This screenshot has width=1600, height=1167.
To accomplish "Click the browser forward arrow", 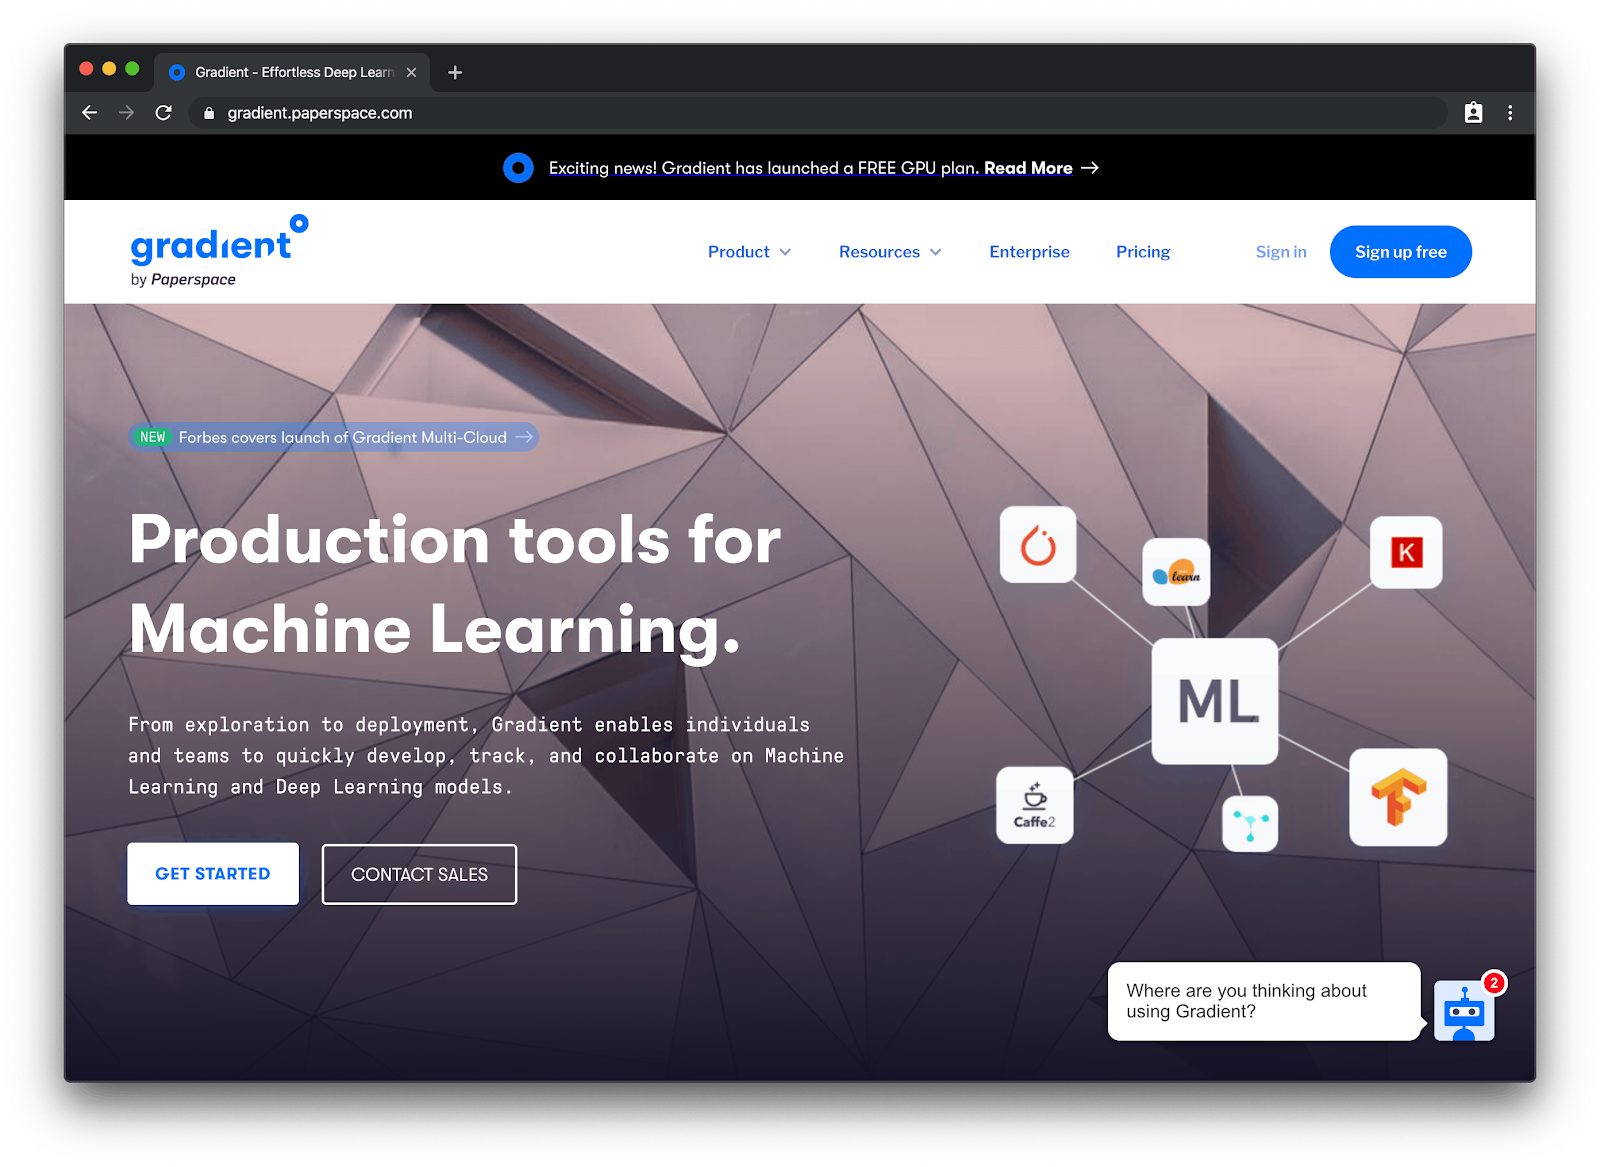I will 126,113.
